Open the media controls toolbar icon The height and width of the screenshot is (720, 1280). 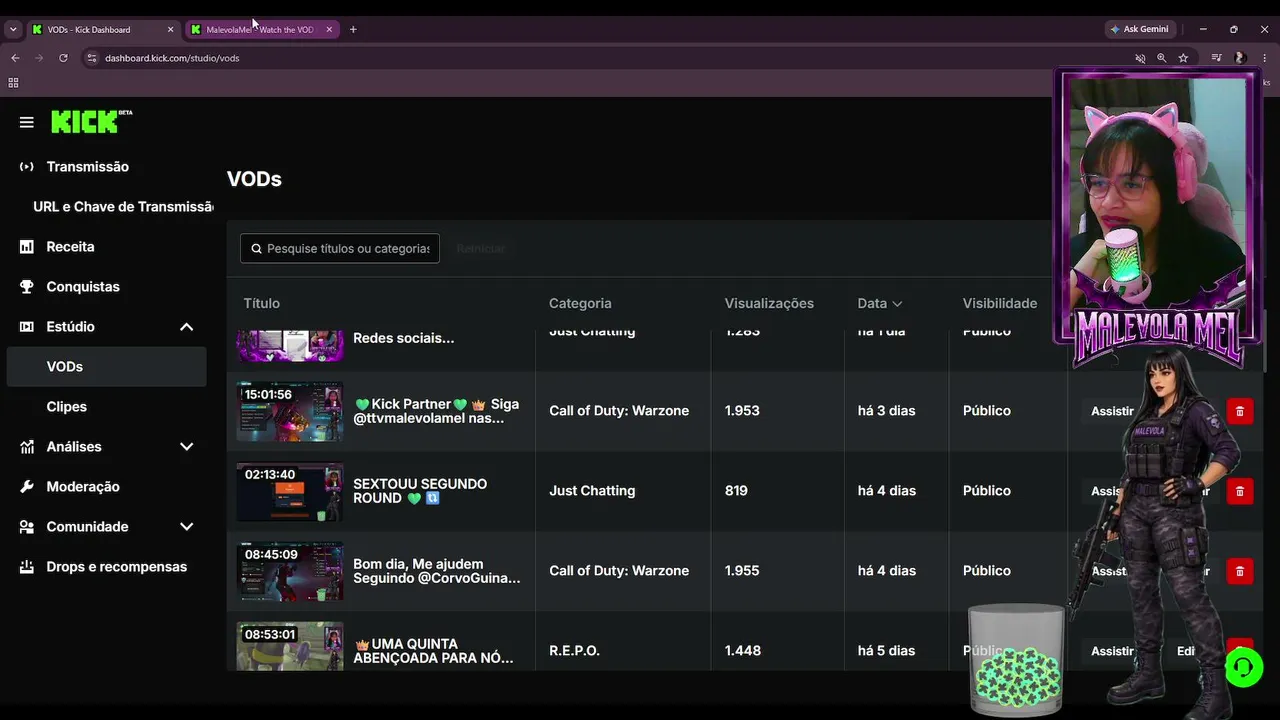[x=1216, y=58]
